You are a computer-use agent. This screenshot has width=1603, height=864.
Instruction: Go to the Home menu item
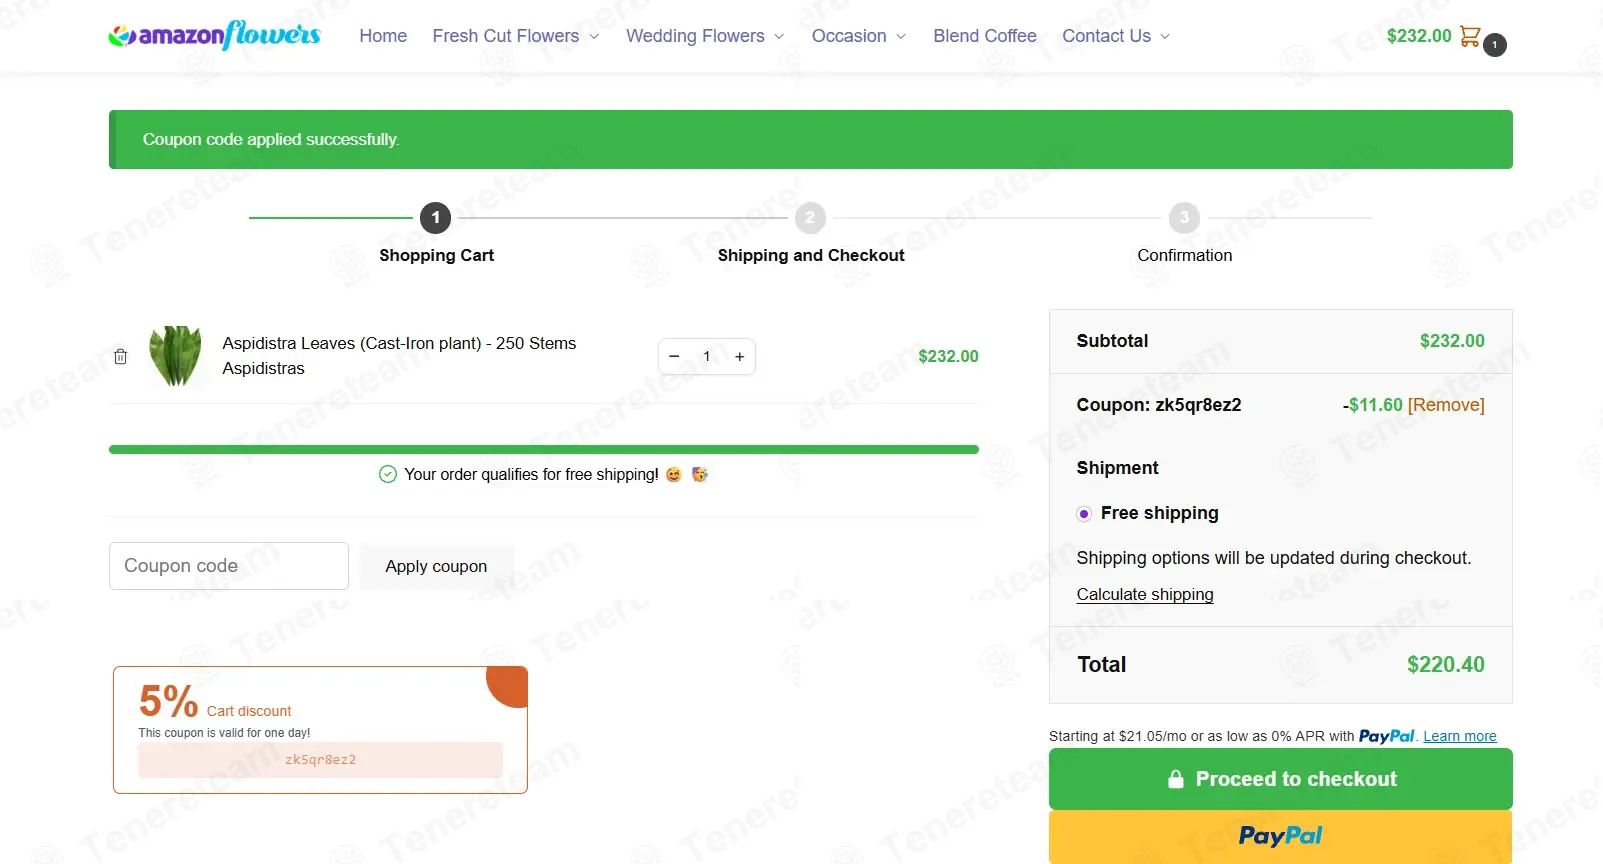tap(383, 36)
